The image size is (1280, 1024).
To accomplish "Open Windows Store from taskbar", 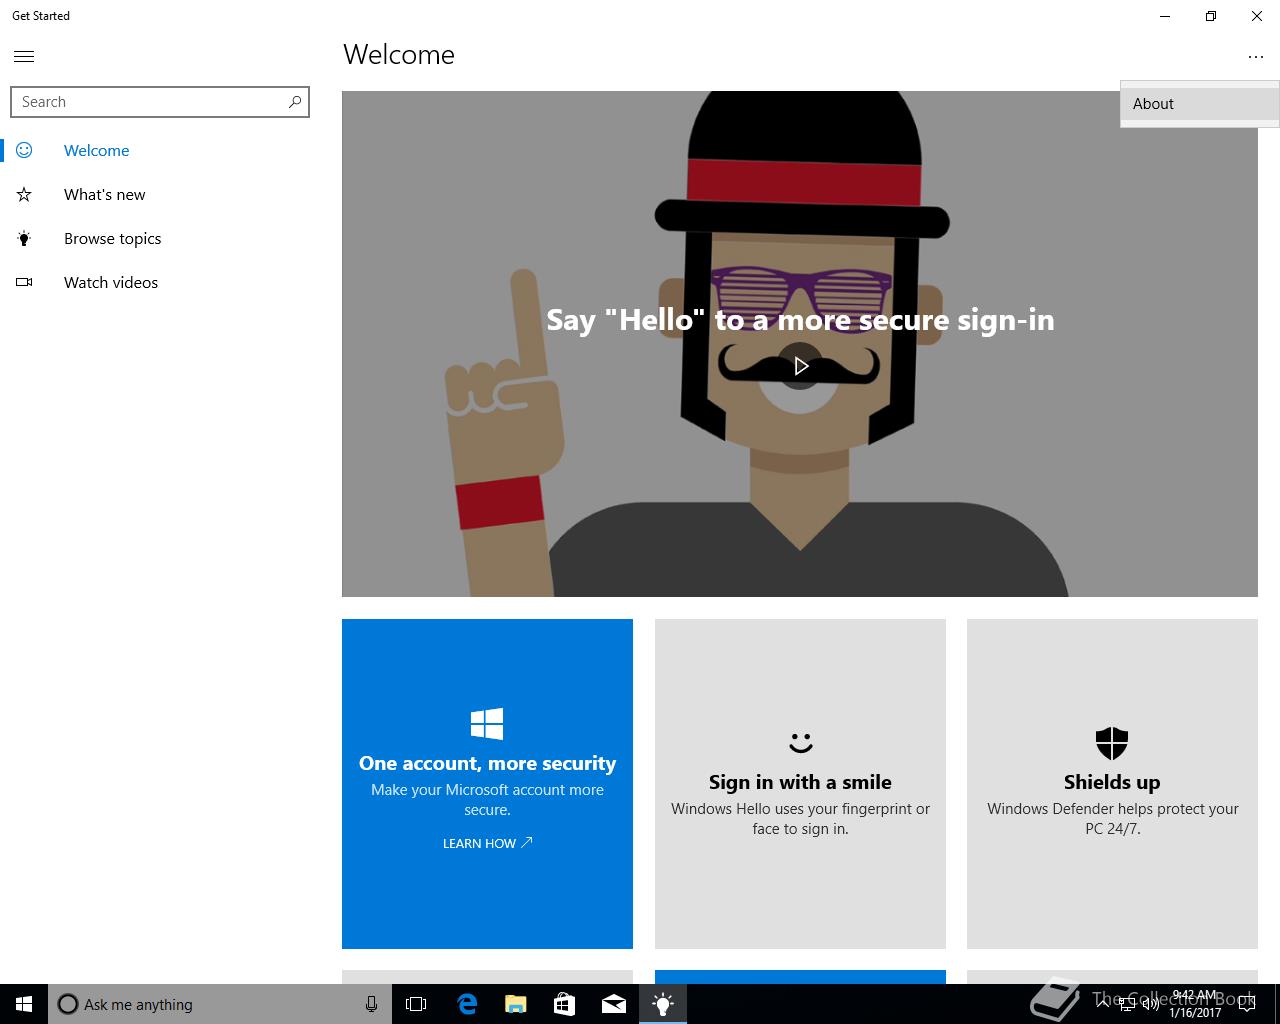I will coord(564,1004).
